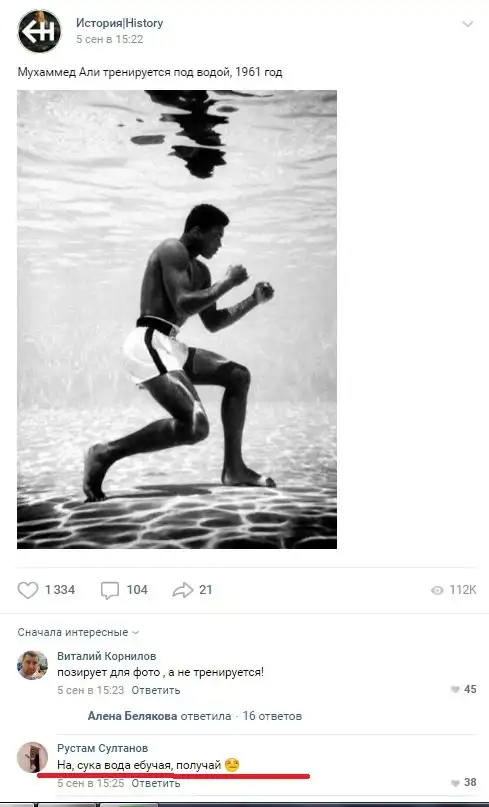This screenshot has height=807, width=489.
Task: Like Рустам Султанов's comment heart
Action: (455, 783)
